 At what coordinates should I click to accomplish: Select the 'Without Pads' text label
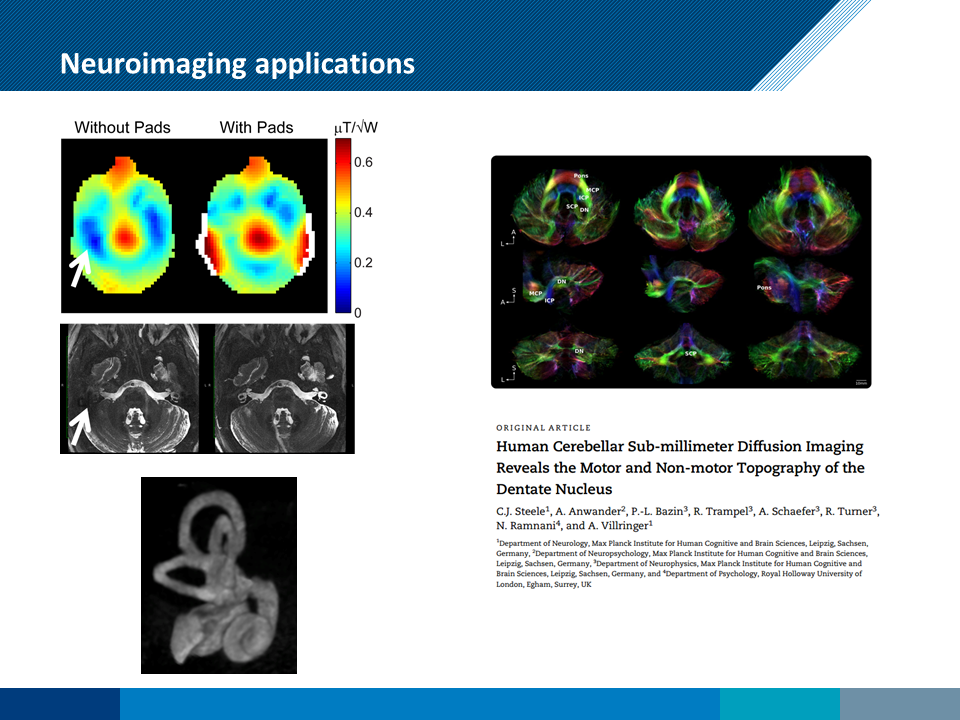click(122, 127)
